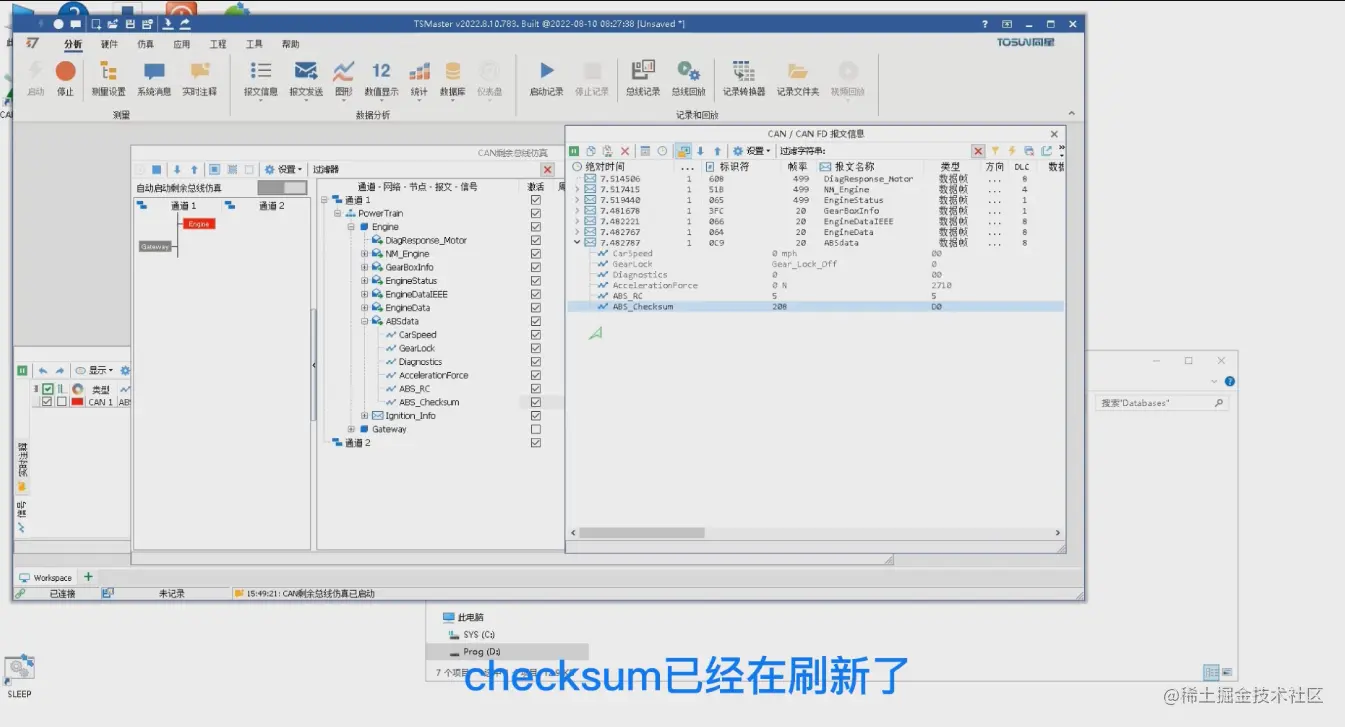This screenshot has height=727, width=1345.
Task: Switch to 仿真 ribbon tab
Action: pyautogui.click(x=145, y=44)
